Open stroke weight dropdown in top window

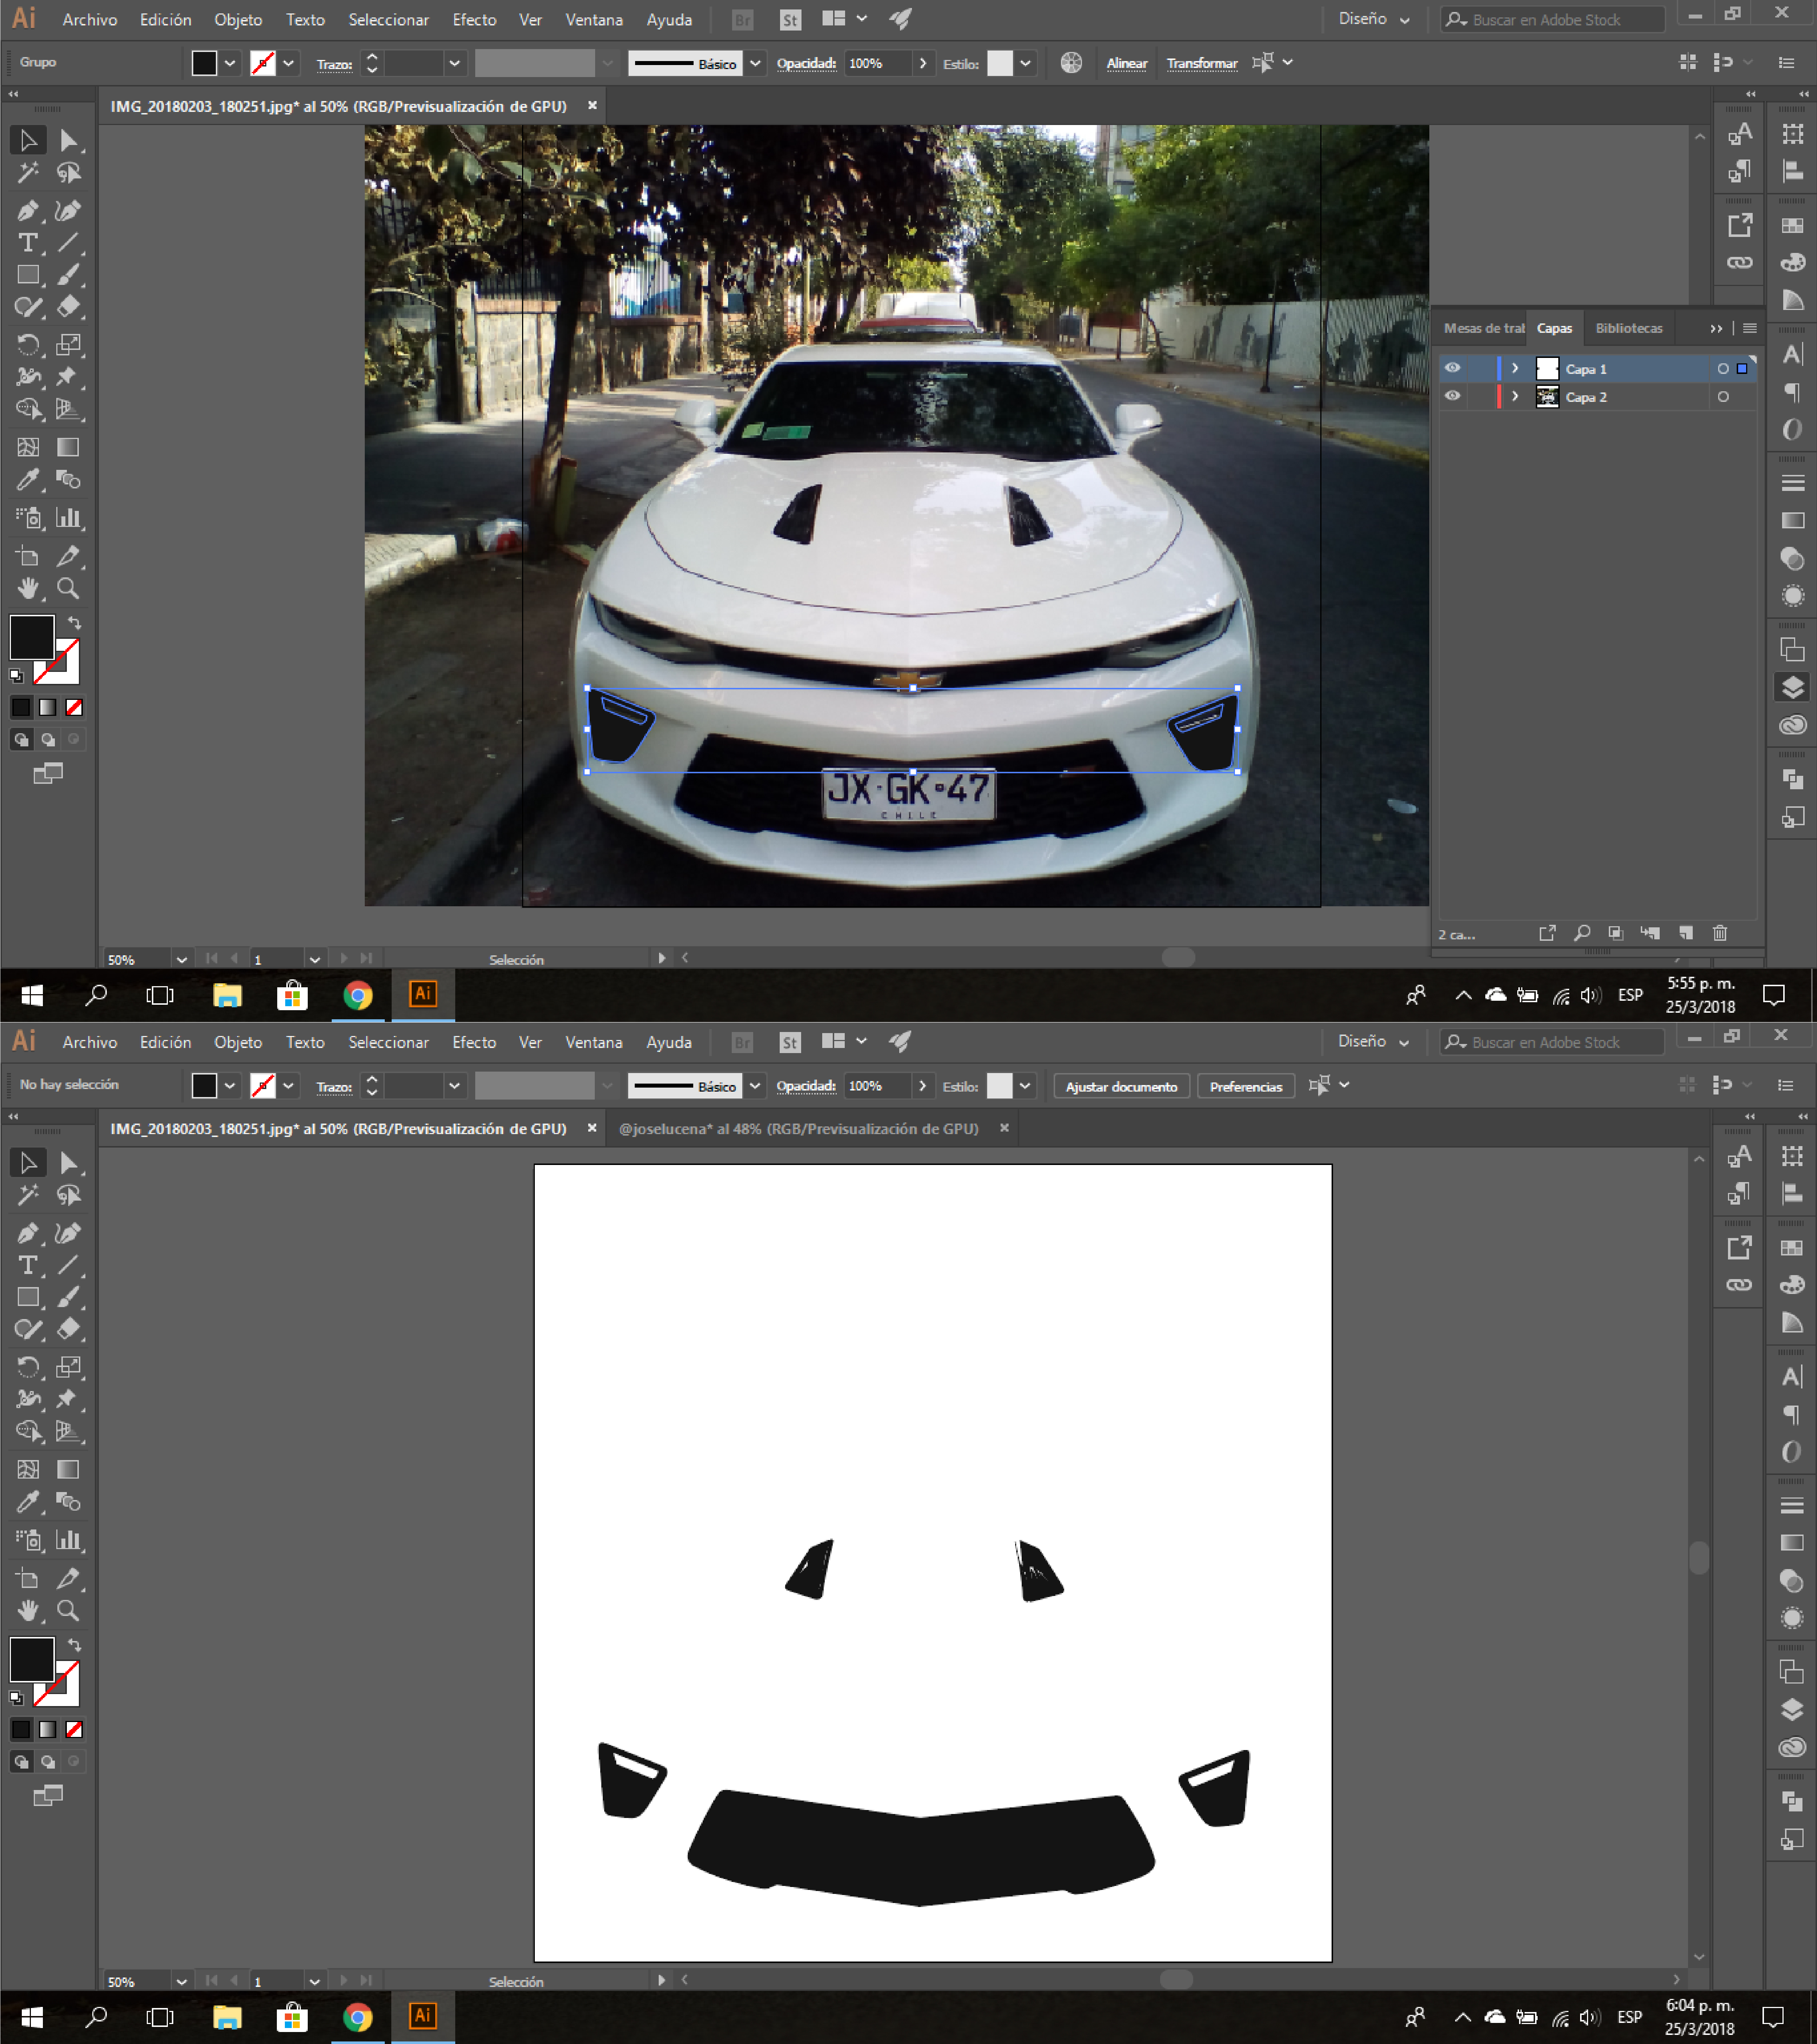(454, 63)
